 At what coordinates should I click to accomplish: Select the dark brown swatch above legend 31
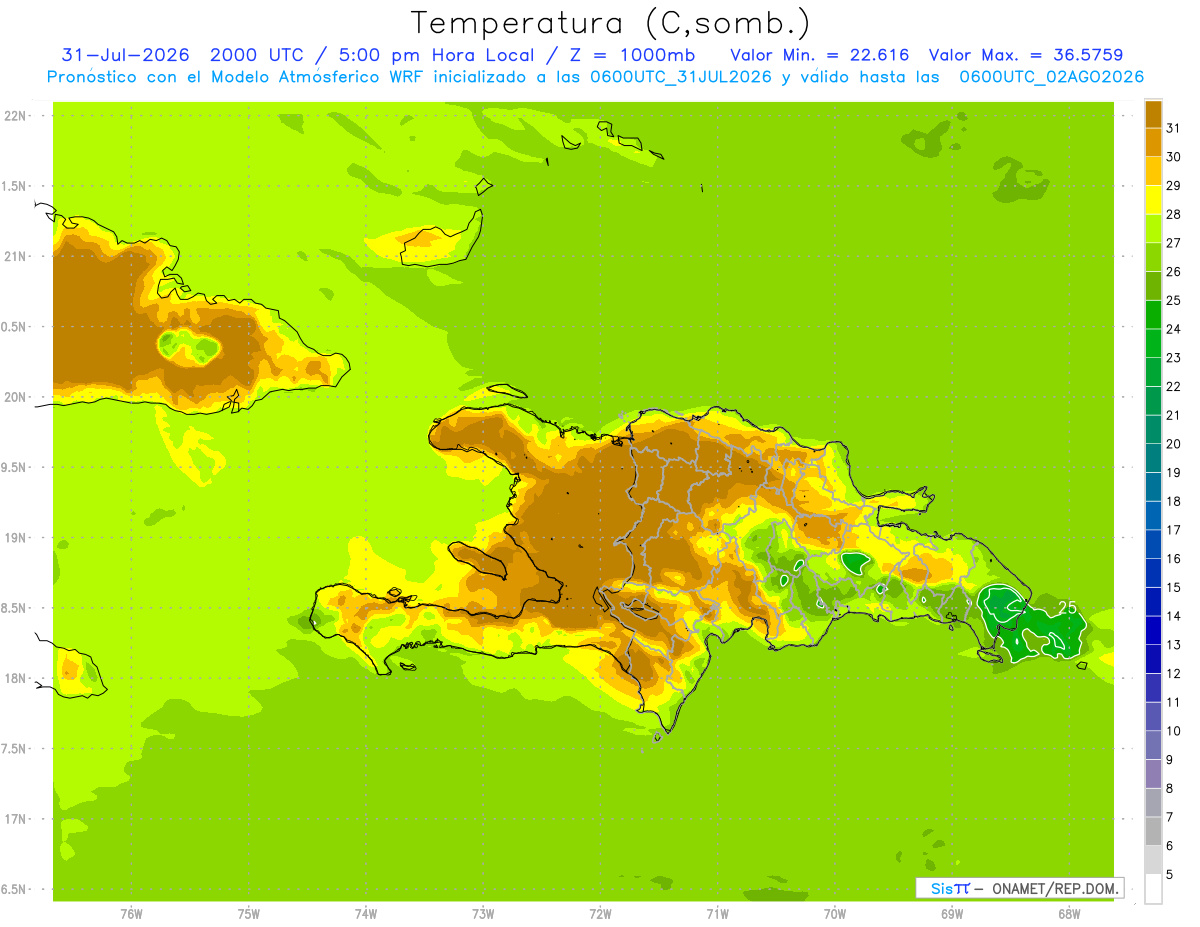click(1153, 114)
